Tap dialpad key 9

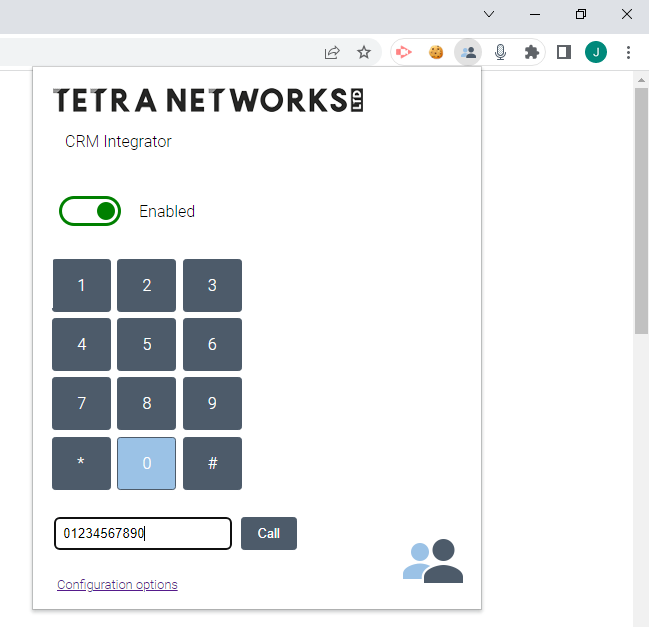tap(212, 404)
